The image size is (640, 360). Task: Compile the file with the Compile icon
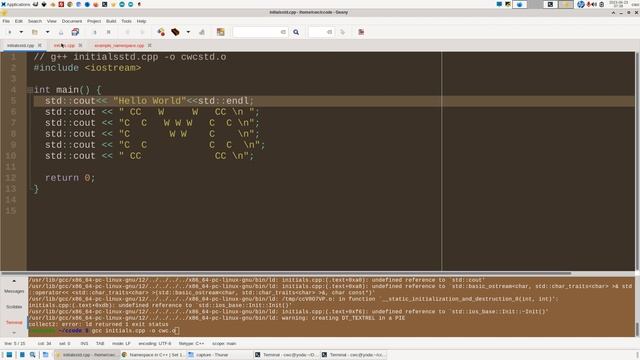[161, 32]
